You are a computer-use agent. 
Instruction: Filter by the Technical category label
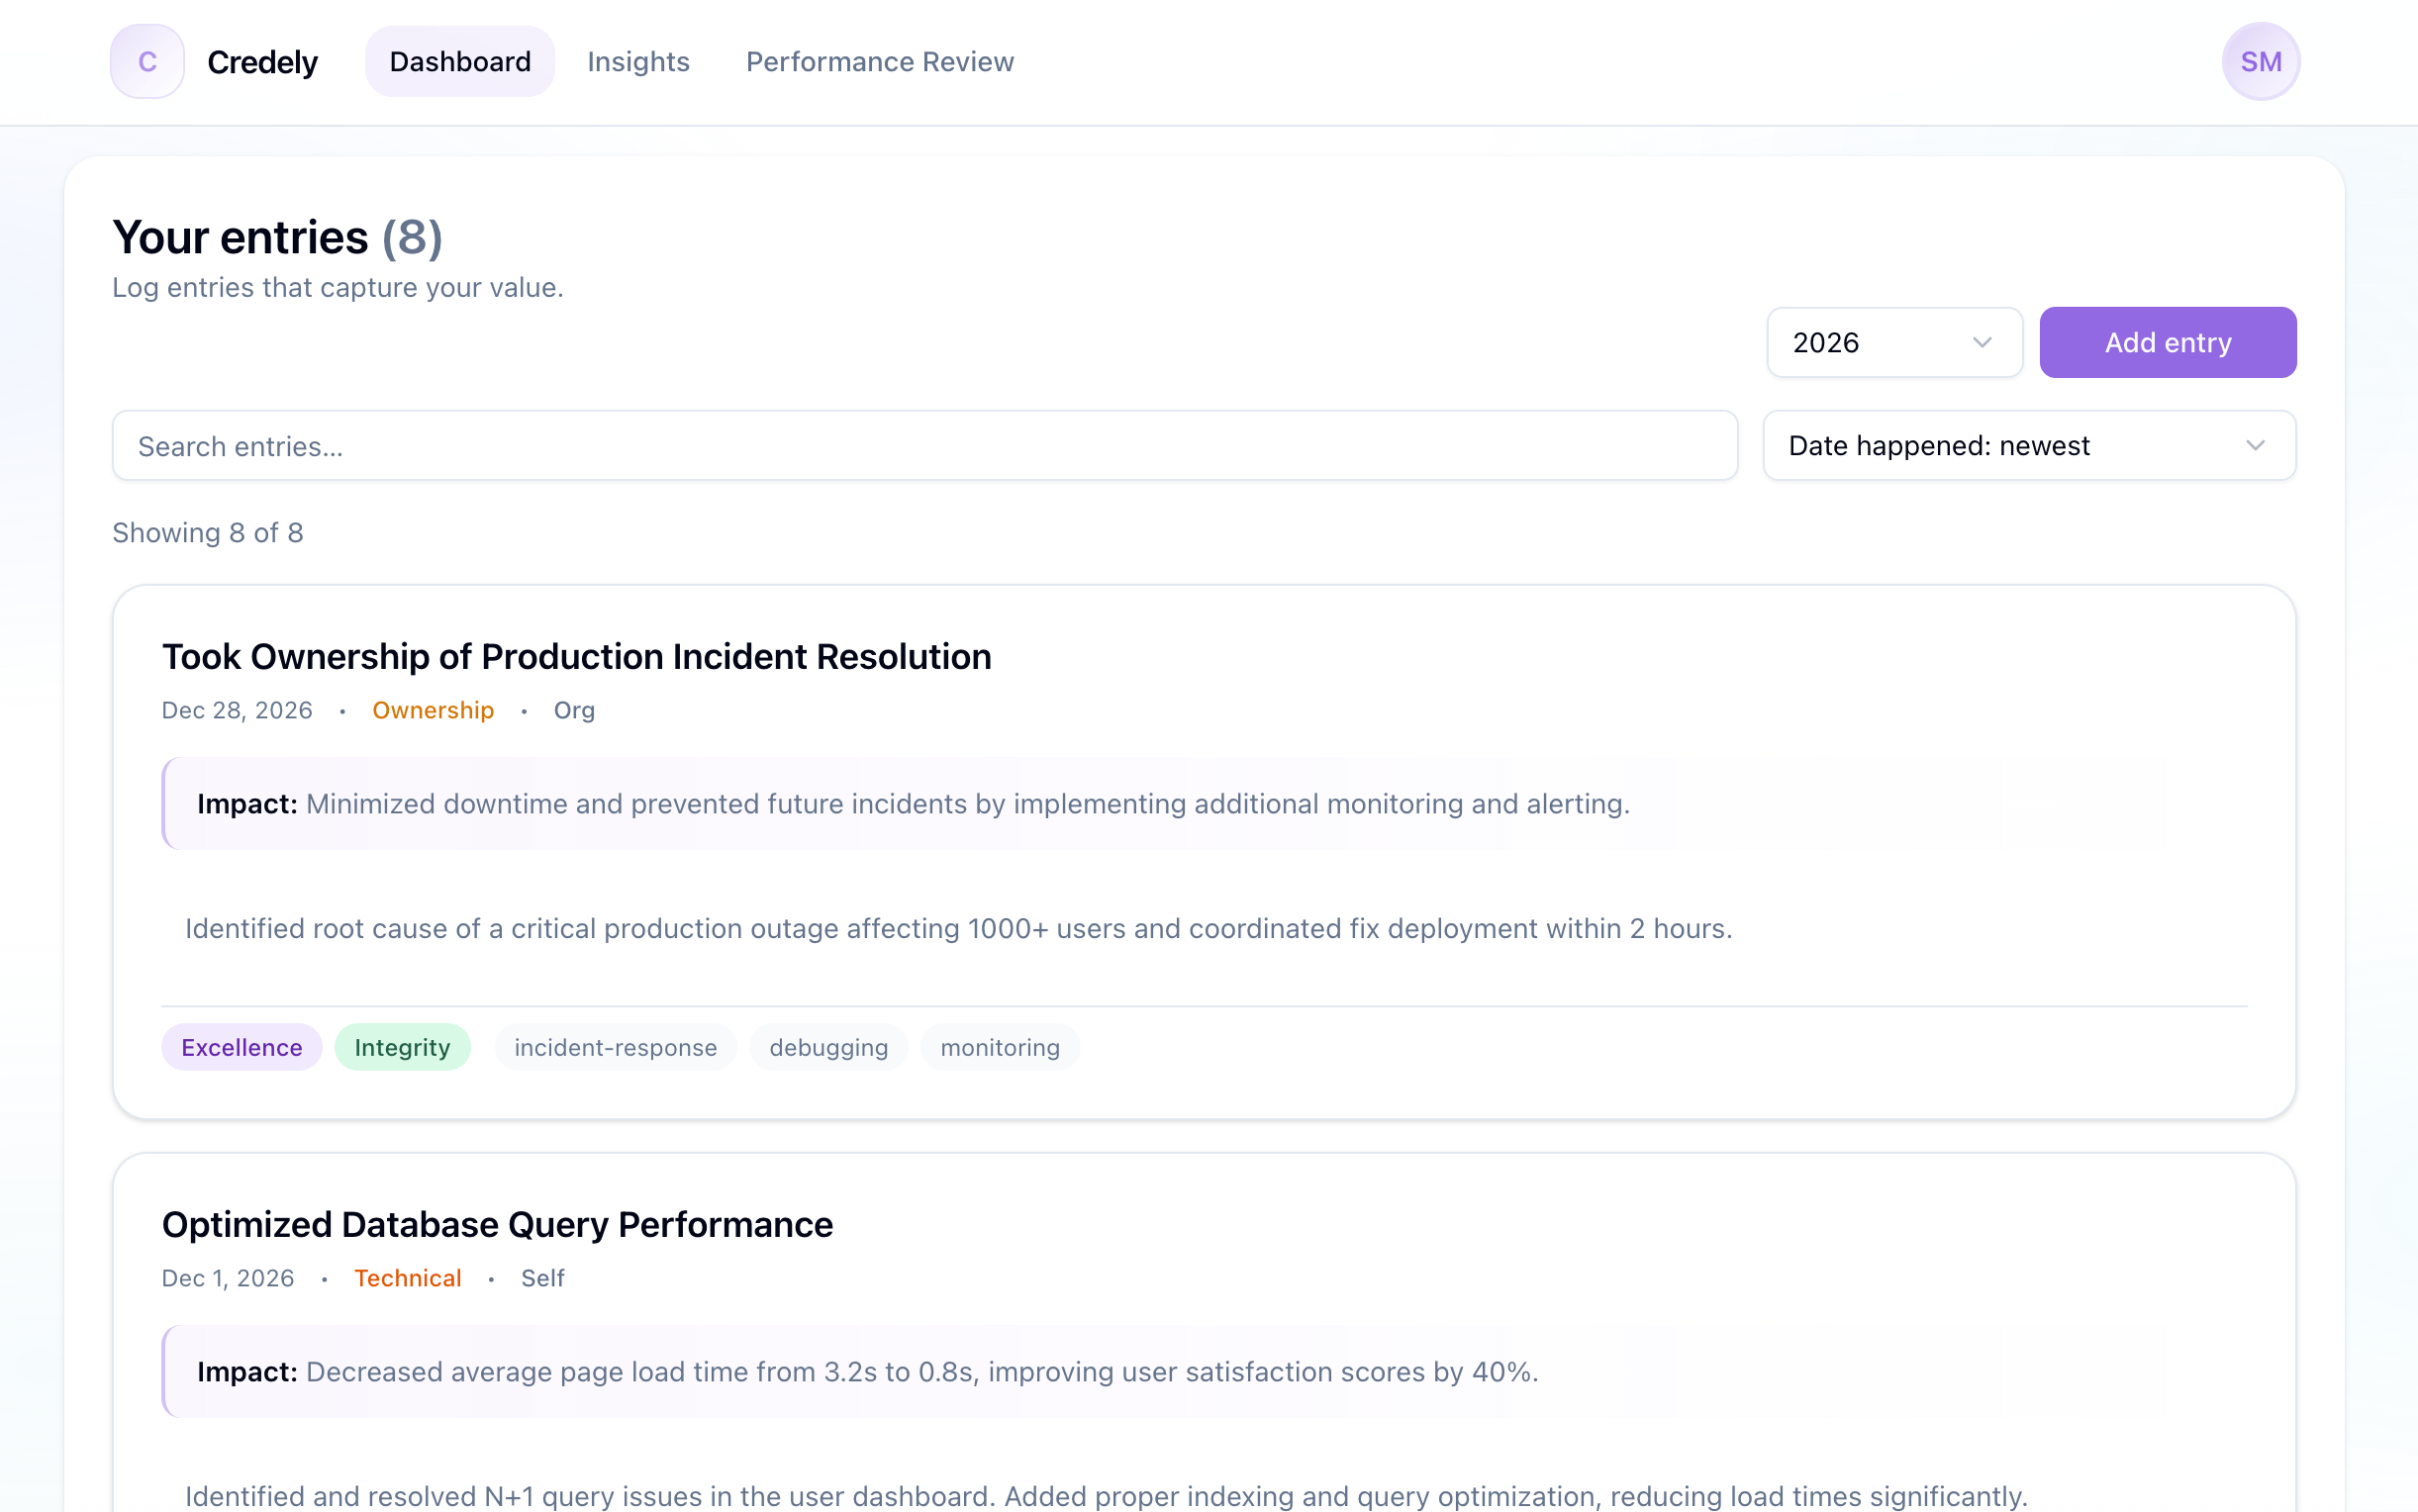(x=408, y=1278)
